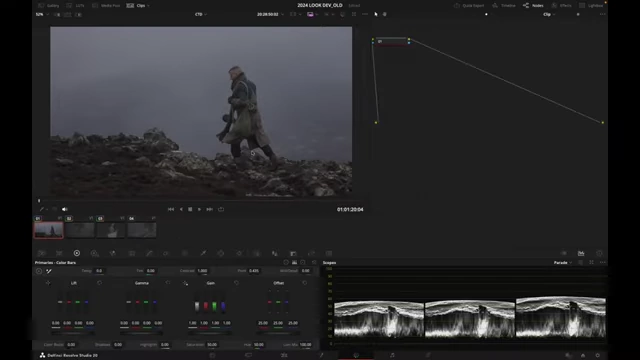This screenshot has height=360, width=640.
Task: Open Scopes options menu
Action: point(602,262)
